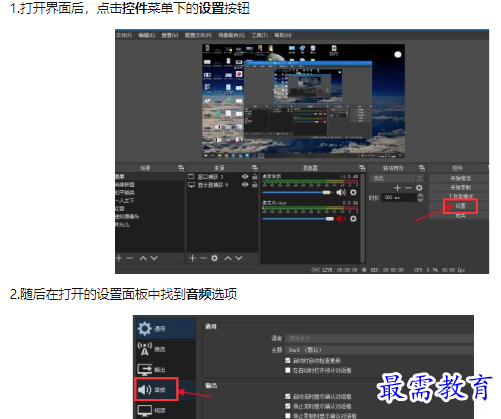Add a new scene with plus icon
This screenshot has height=419, width=501.
[119, 258]
